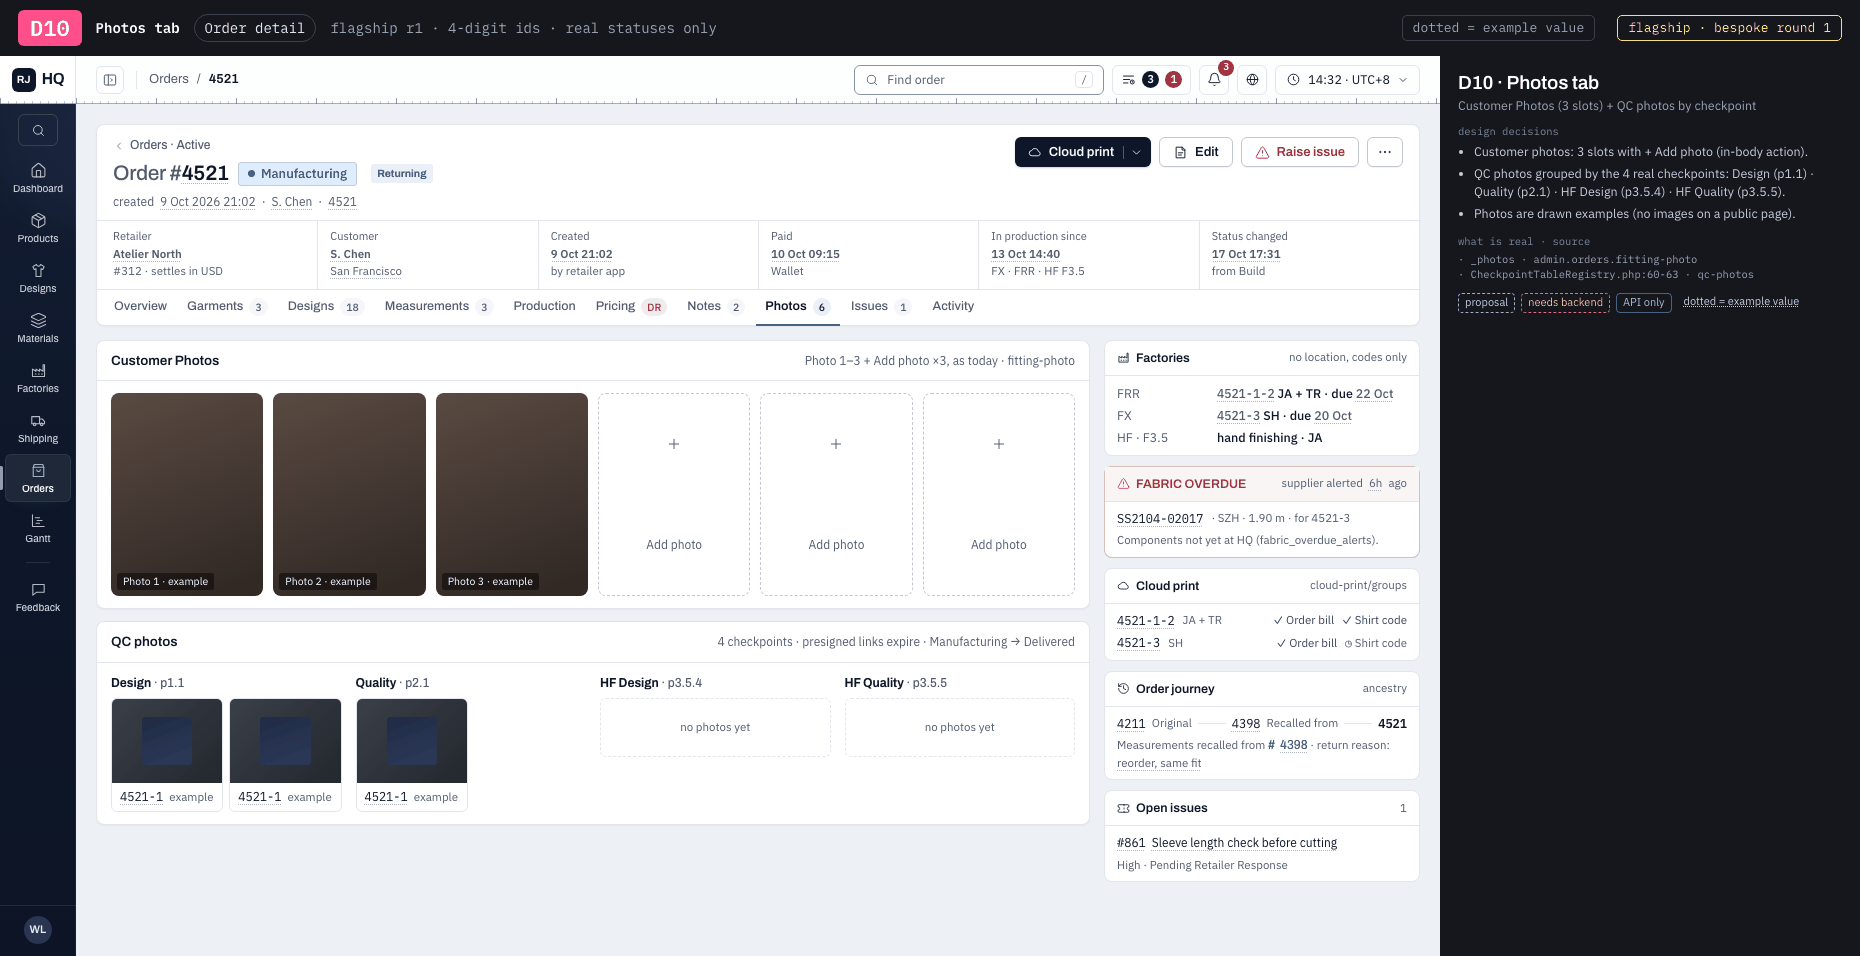
Task: Open the Pricing tab
Action: [630, 306]
